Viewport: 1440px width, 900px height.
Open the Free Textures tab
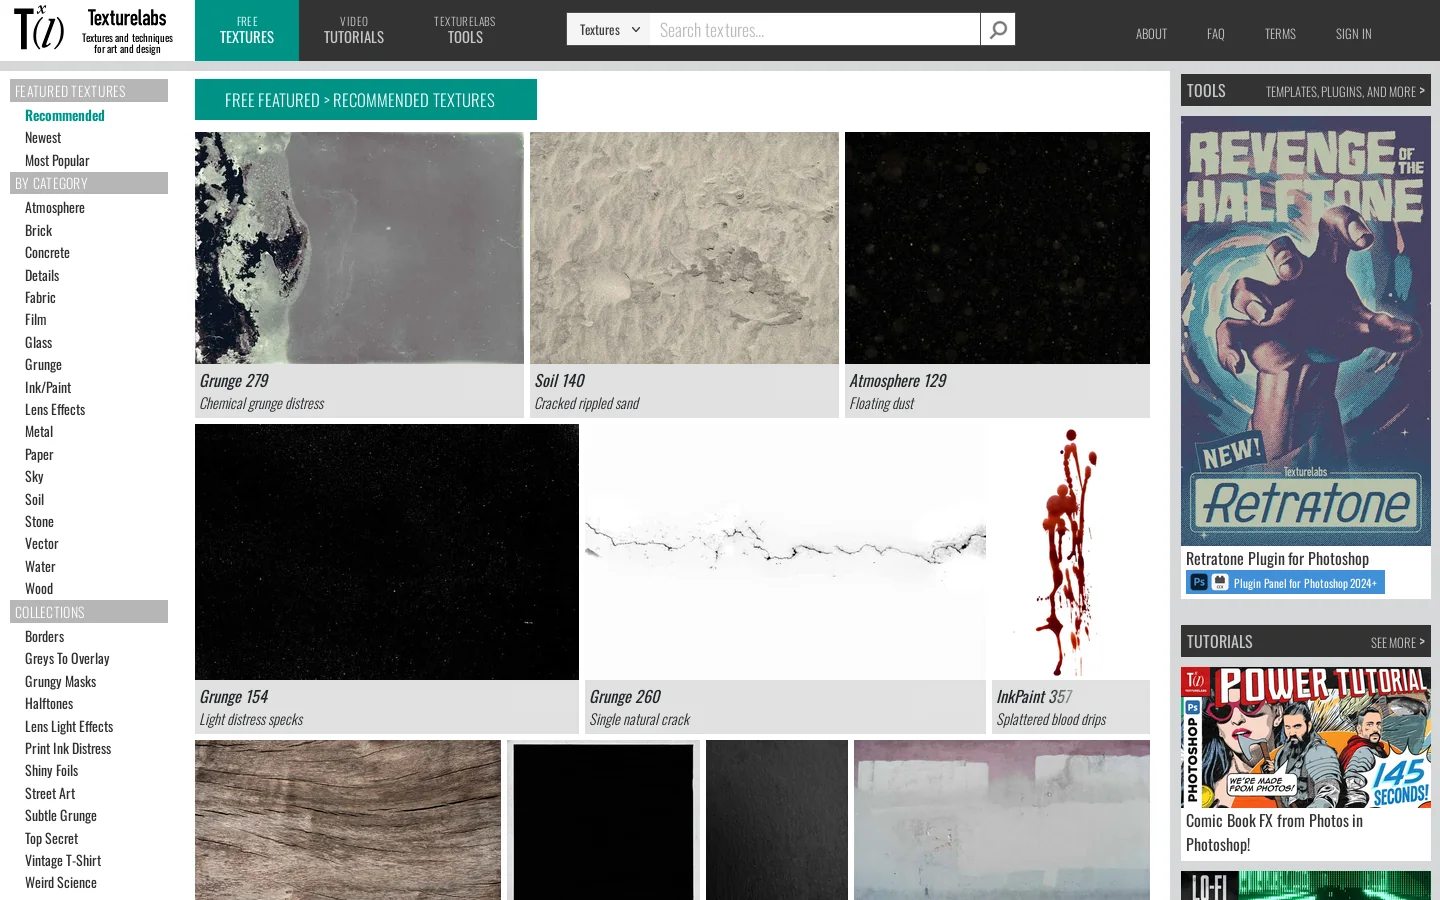pyautogui.click(x=247, y=30)
